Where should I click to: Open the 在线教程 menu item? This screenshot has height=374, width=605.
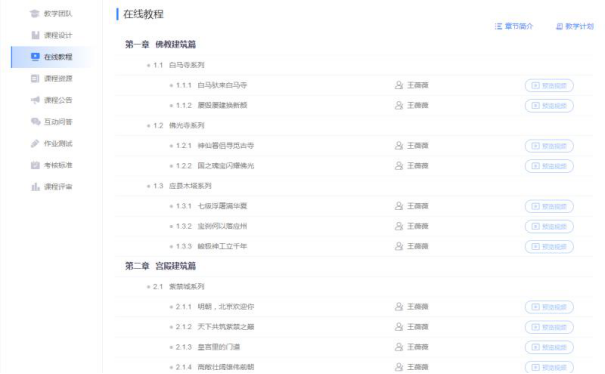click(x=52, y=57)
